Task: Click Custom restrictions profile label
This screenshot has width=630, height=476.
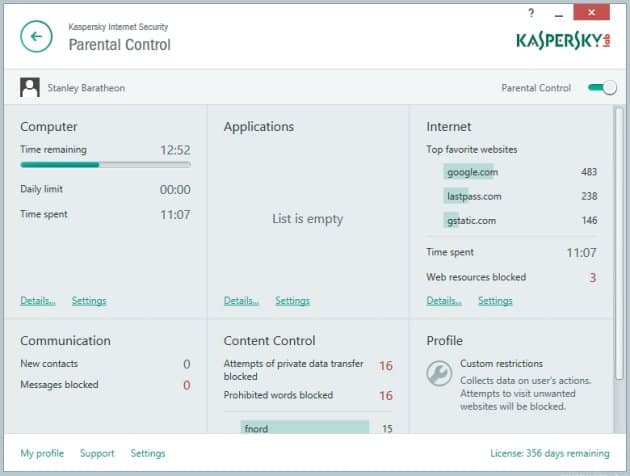Action: 501,364
